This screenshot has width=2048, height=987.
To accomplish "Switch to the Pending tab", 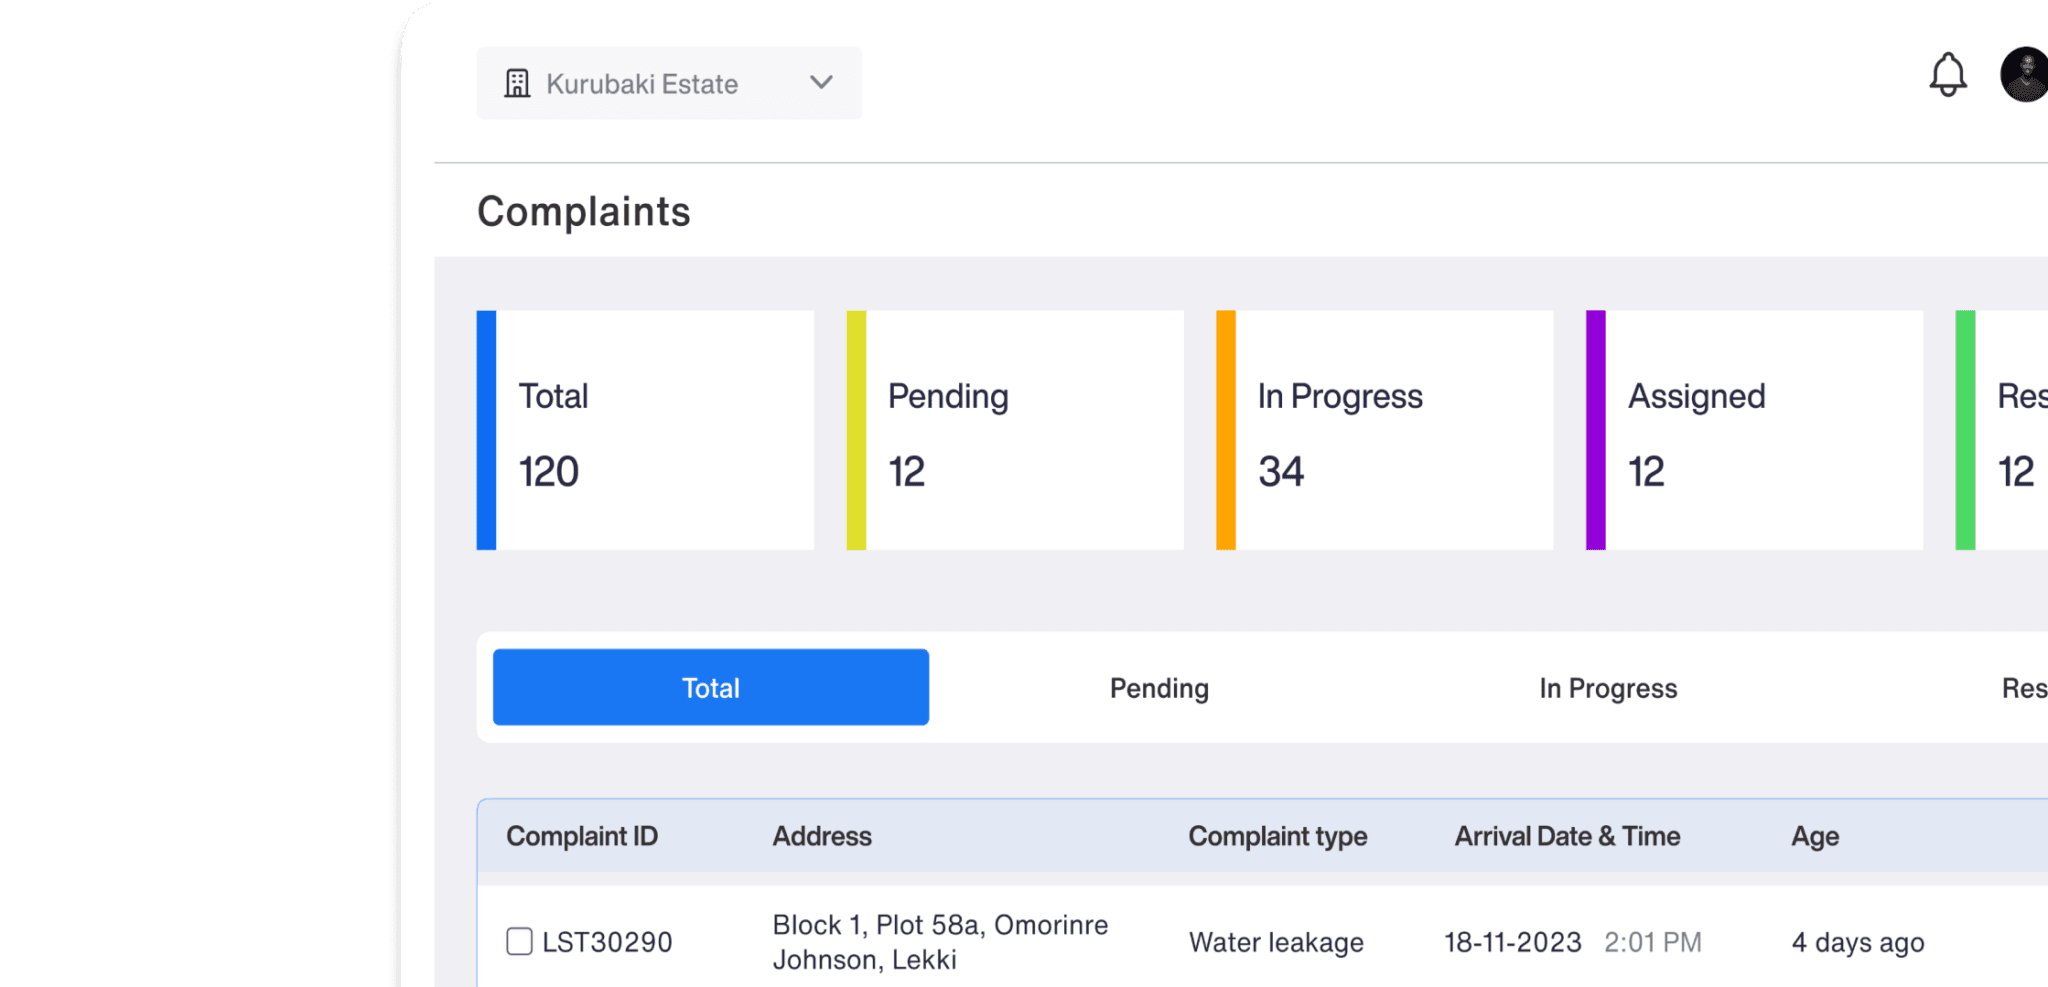I will point(1159,688).
